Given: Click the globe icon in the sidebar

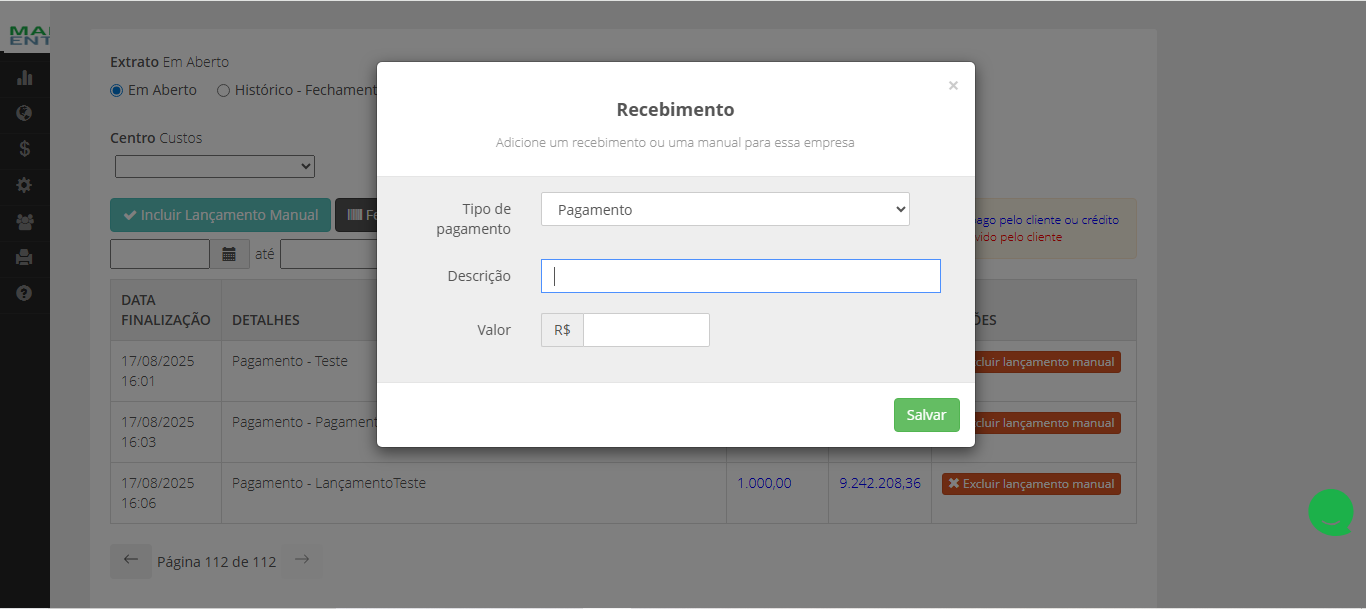Looking at the screenshot, I should click(x=25, y=113).
